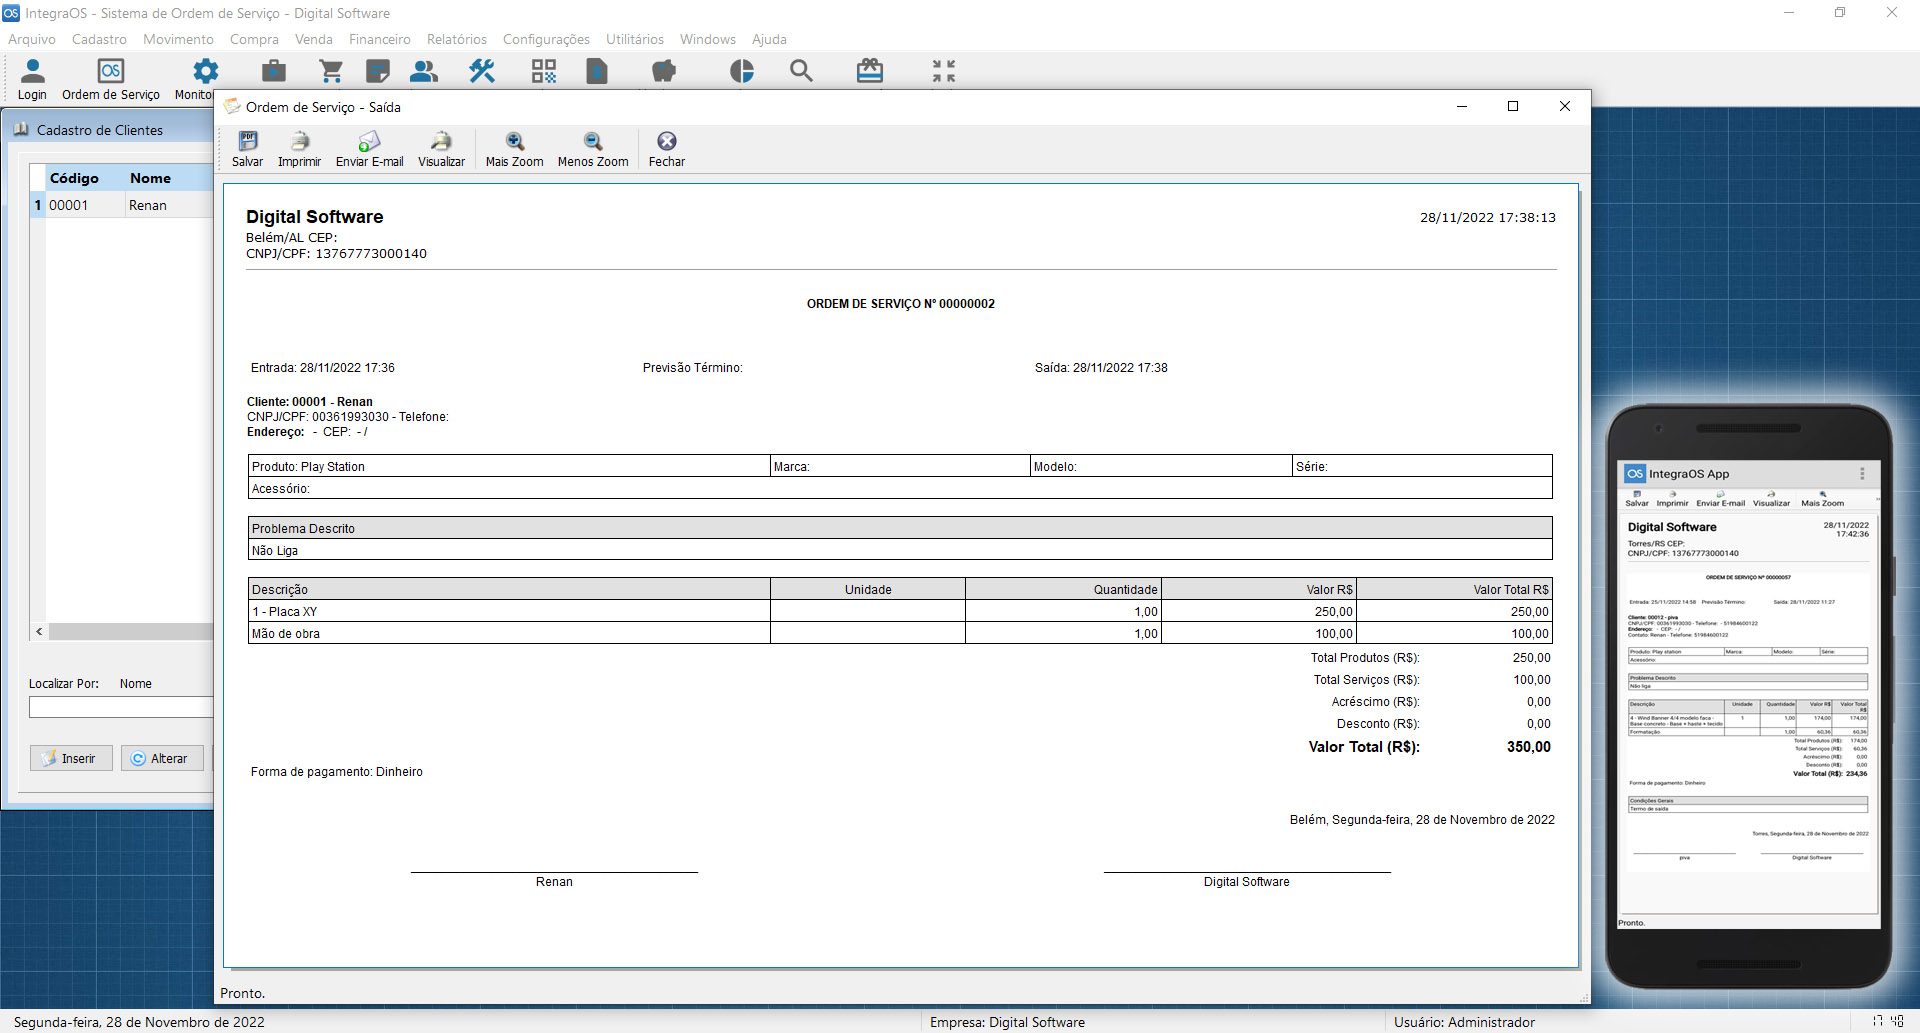
Task: Open the Relatórios menu
Action: [456, 39]
